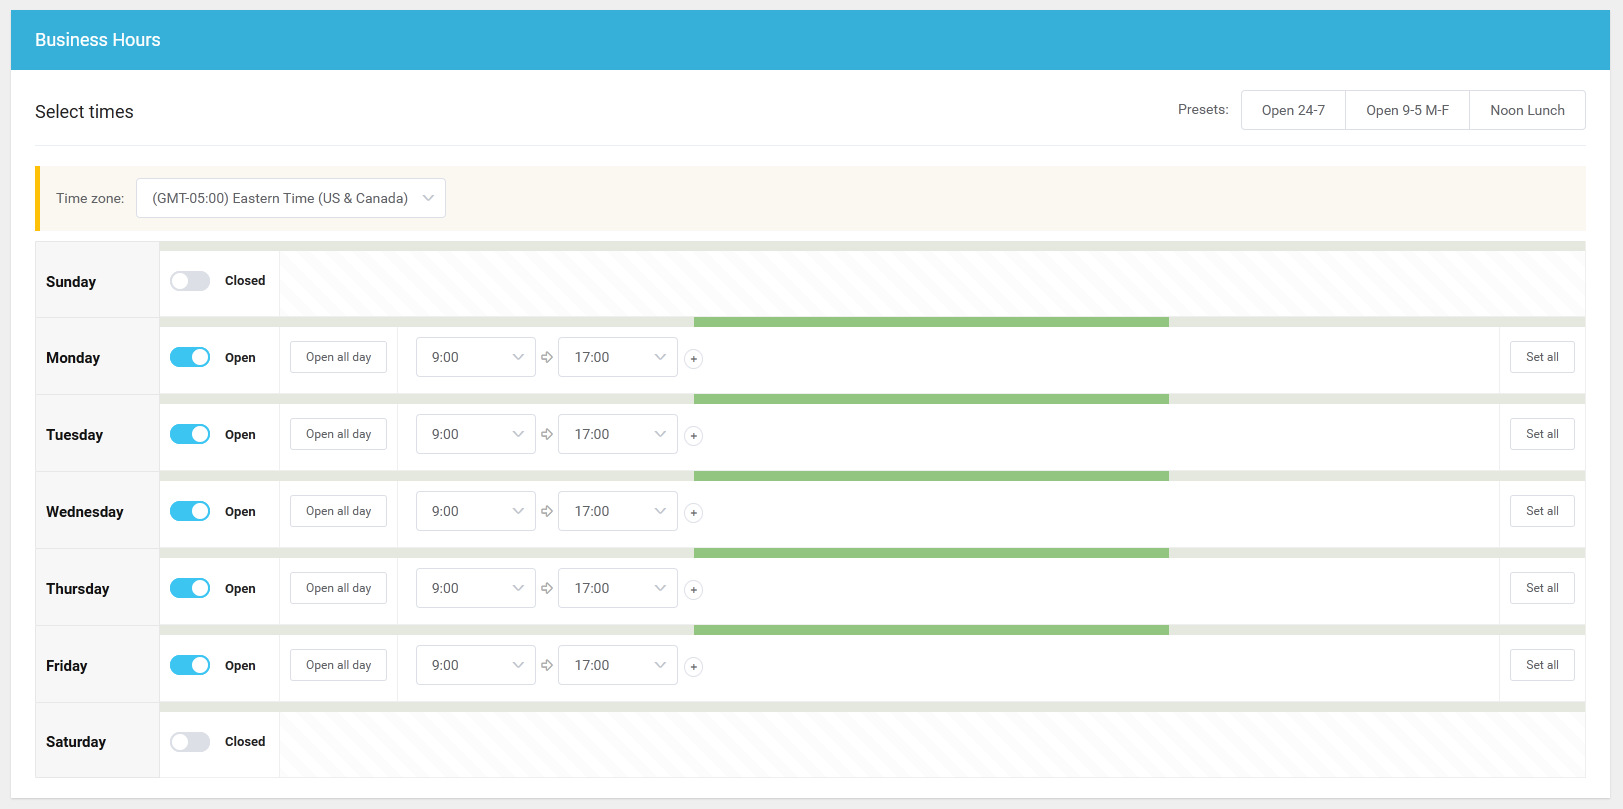Image resolution: width=1623 pixels, height=809 pixels.
Task: Turn off the Monday open switch
Action: tap(190, 357)
